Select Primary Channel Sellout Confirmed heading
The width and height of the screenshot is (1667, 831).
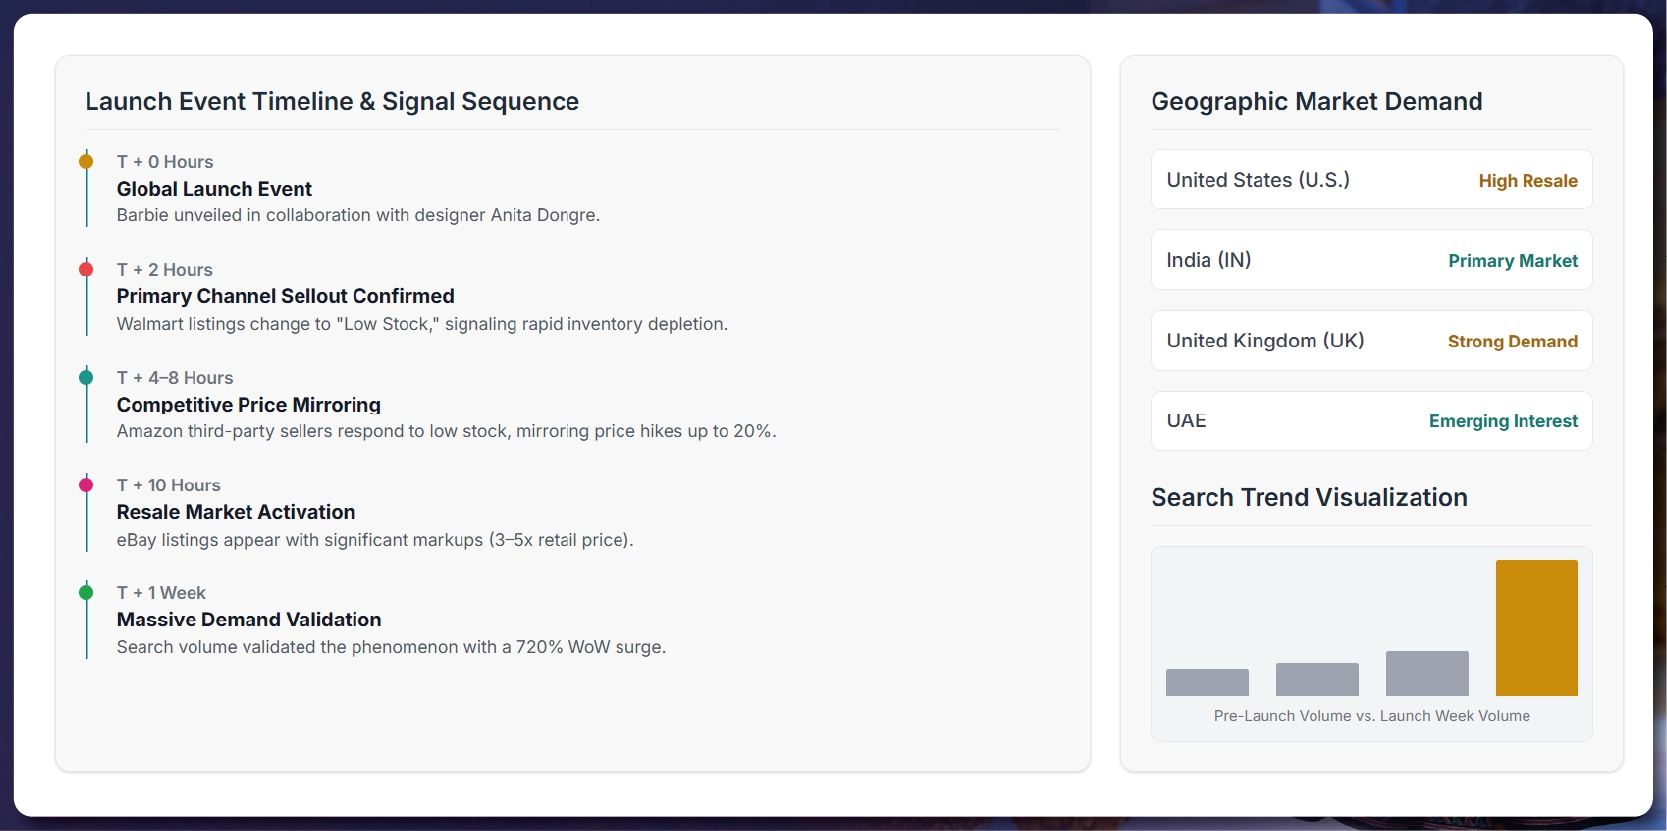click(x=285, y=296)
